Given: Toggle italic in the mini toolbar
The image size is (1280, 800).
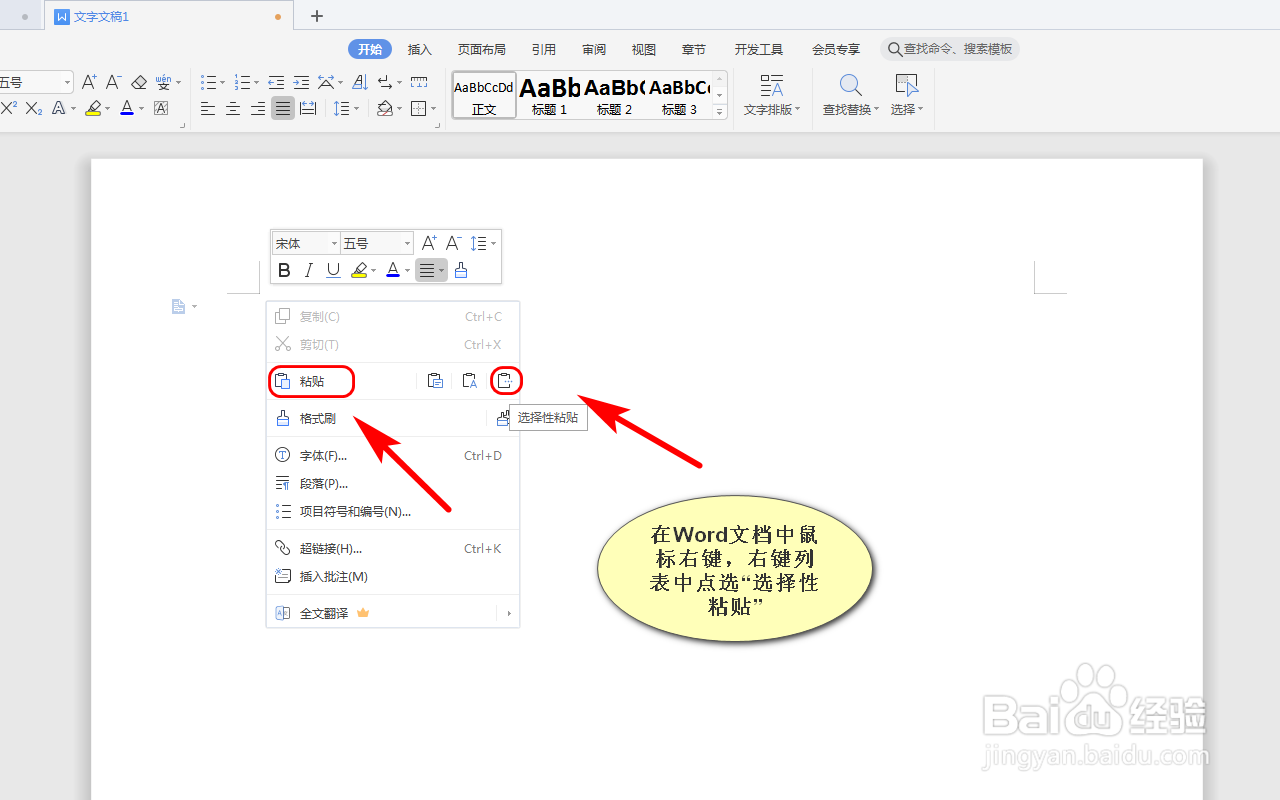Looking at the screenshot, I should 309,270.
